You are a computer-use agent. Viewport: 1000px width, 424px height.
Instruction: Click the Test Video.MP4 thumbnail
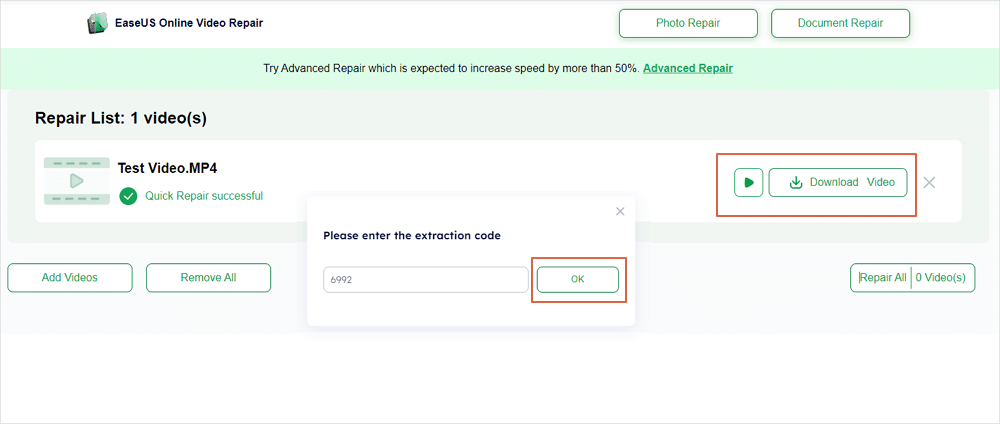76,181
